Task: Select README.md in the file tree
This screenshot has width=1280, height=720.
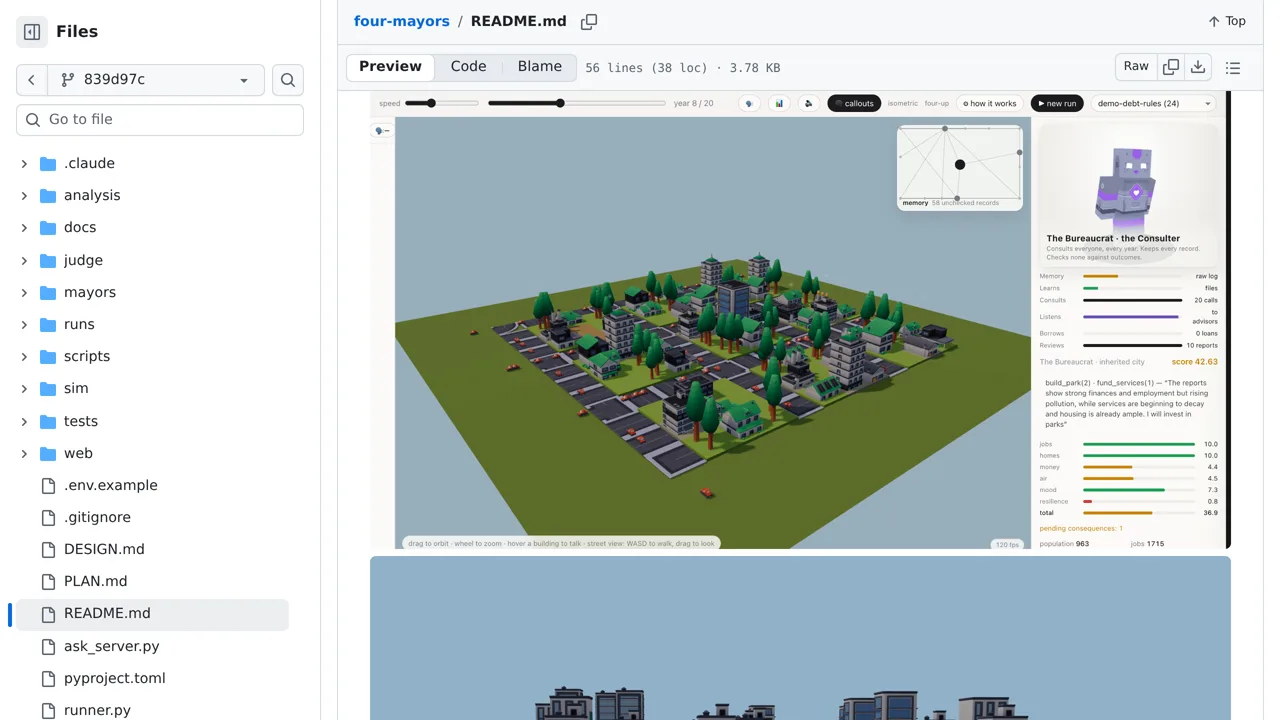Action: pos(152,613)
